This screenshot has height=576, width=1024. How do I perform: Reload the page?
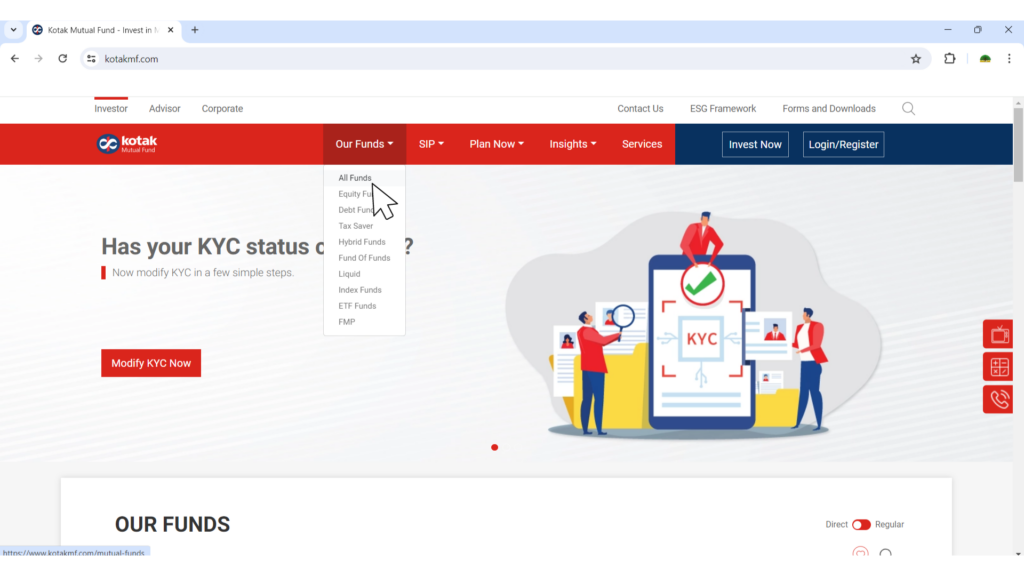[x=63, y=59]
